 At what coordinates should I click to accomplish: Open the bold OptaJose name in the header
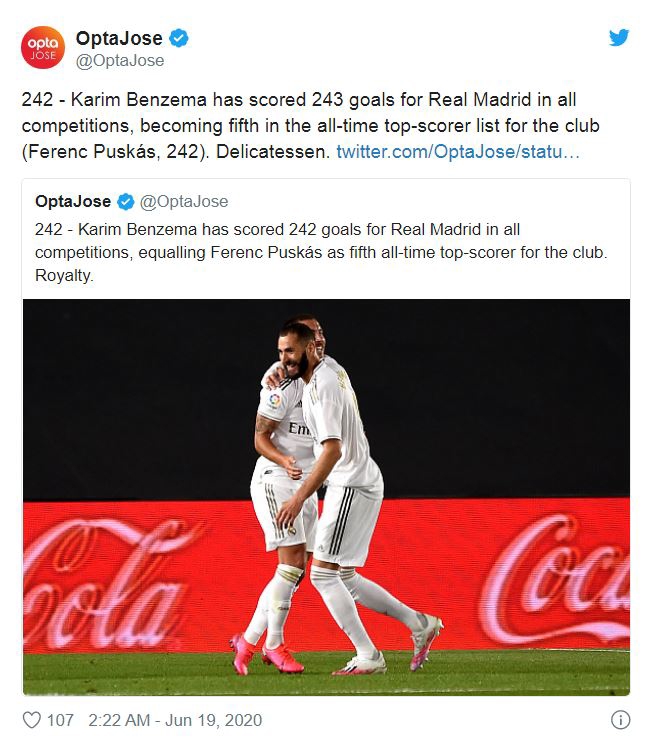pos(119,39)
